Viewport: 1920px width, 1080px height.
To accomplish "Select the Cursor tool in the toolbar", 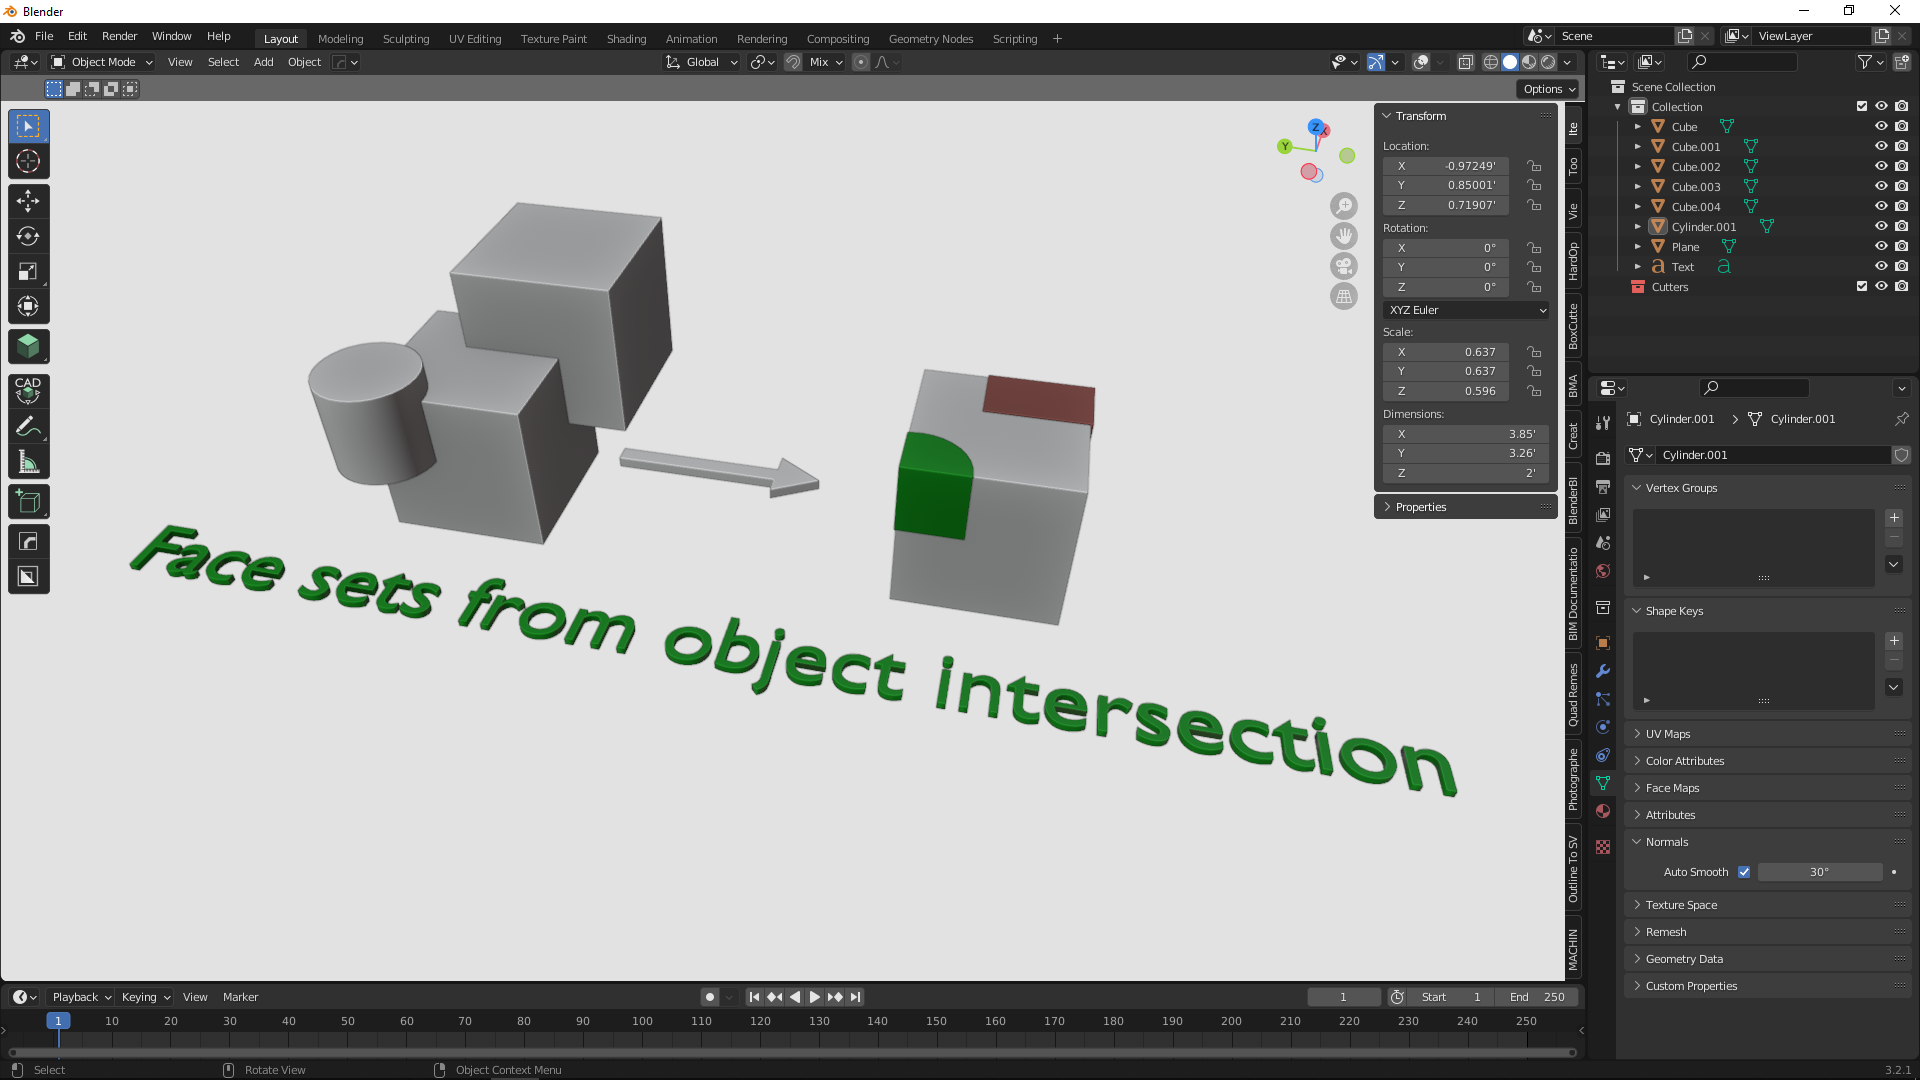I will coord(28,161).
